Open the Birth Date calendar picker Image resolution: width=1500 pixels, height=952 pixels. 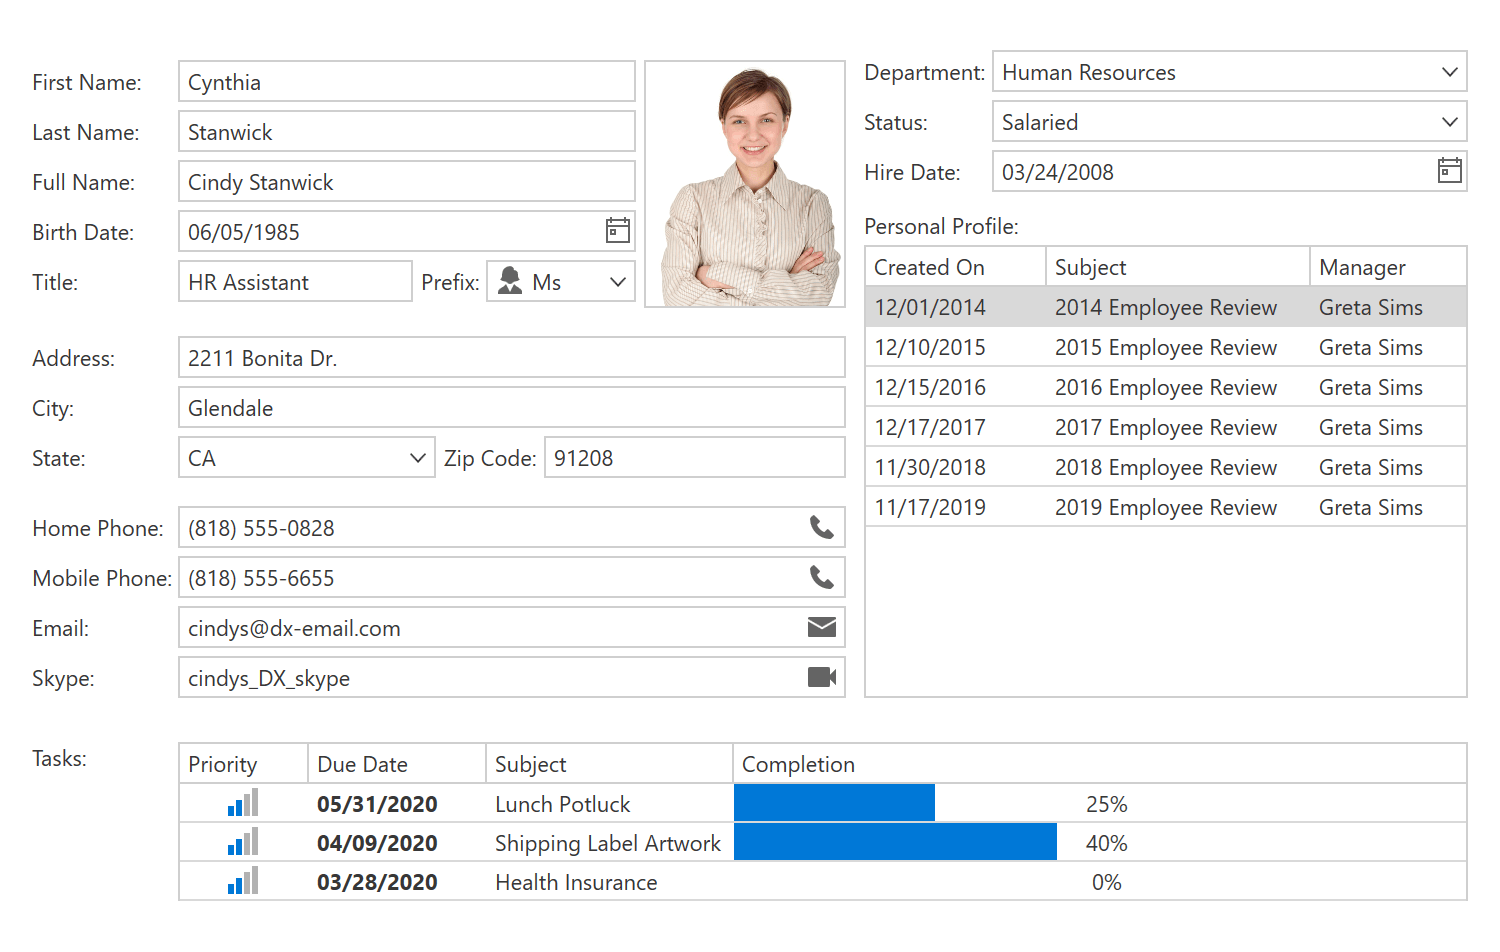617,231
